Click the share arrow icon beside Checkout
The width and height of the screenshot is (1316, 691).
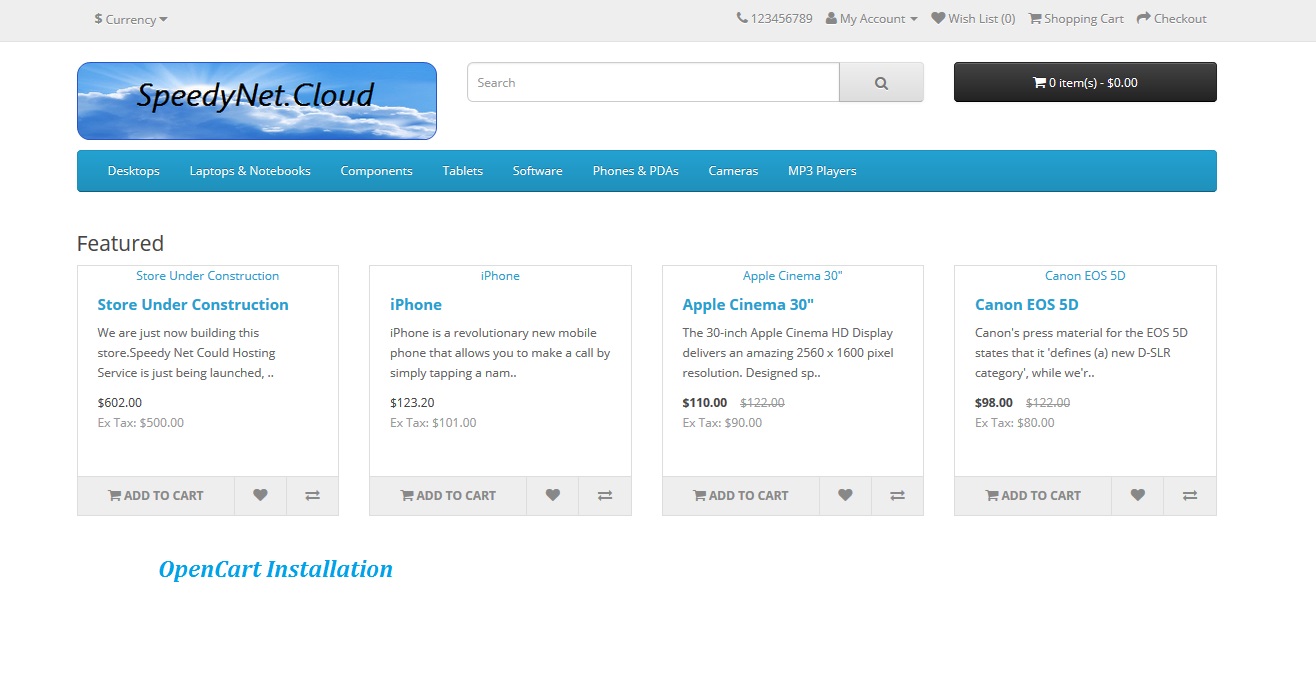click(1144, 18)
